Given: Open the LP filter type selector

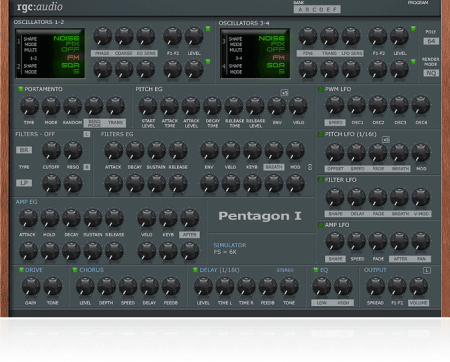Looking at the screenshot, I should (24, 183).
